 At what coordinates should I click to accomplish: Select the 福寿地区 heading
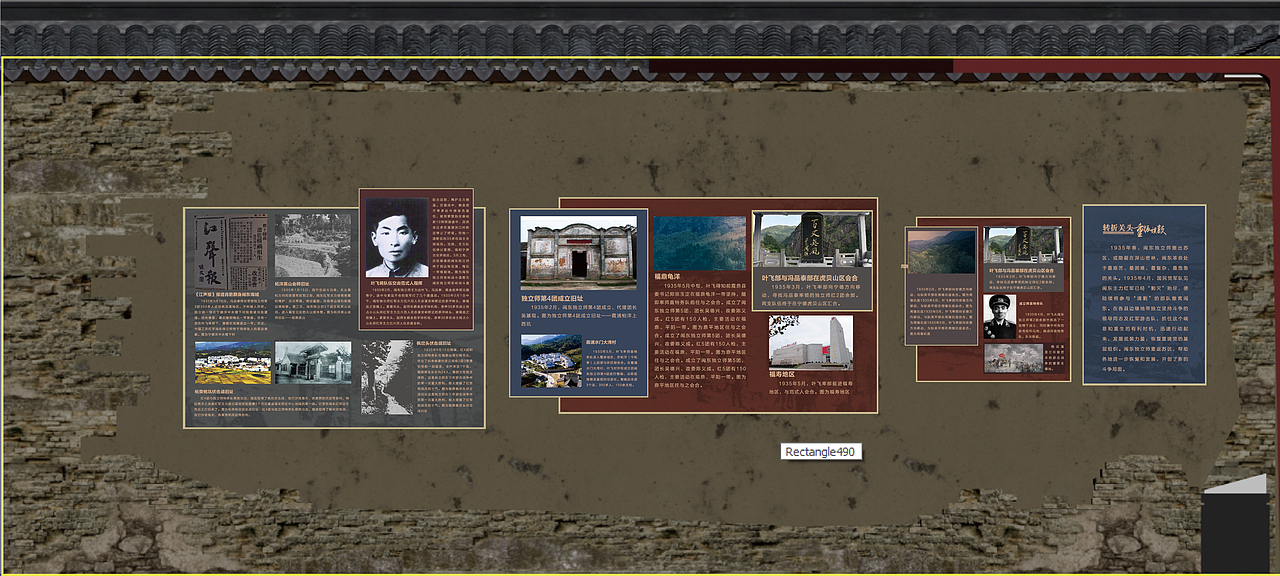pos(784,374)
